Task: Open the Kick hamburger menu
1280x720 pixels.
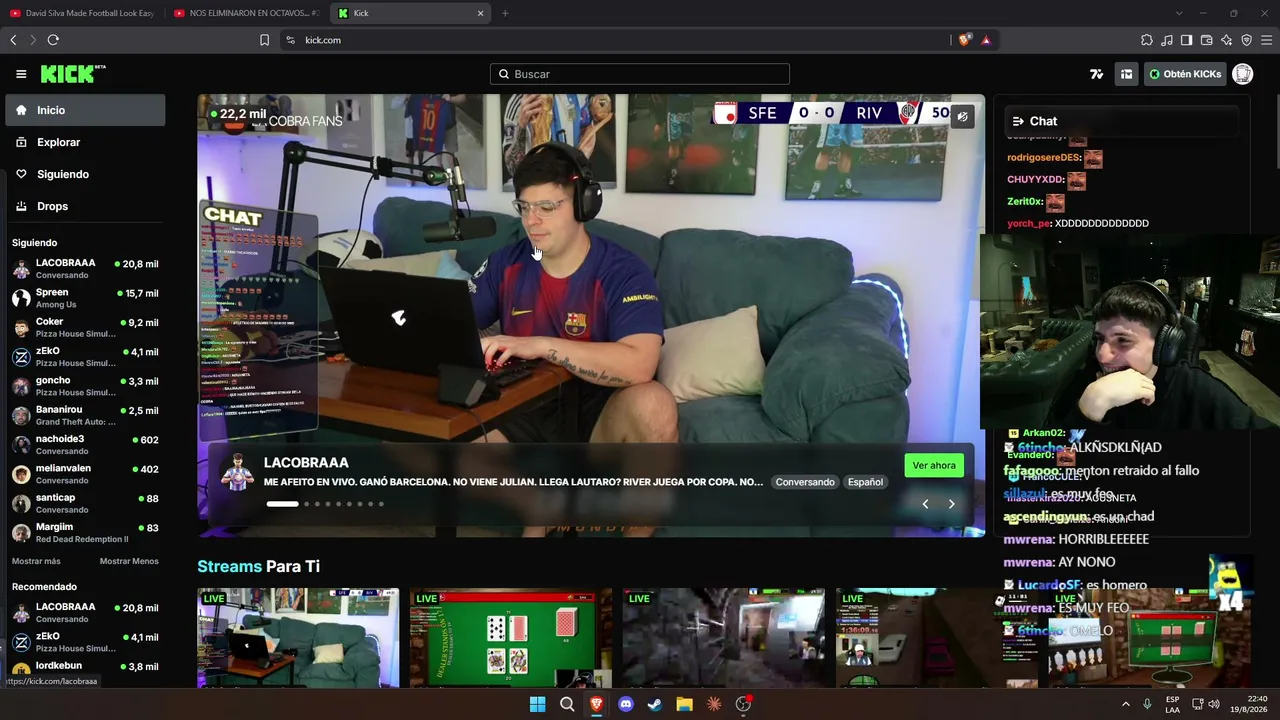Action: pos(21,74)
